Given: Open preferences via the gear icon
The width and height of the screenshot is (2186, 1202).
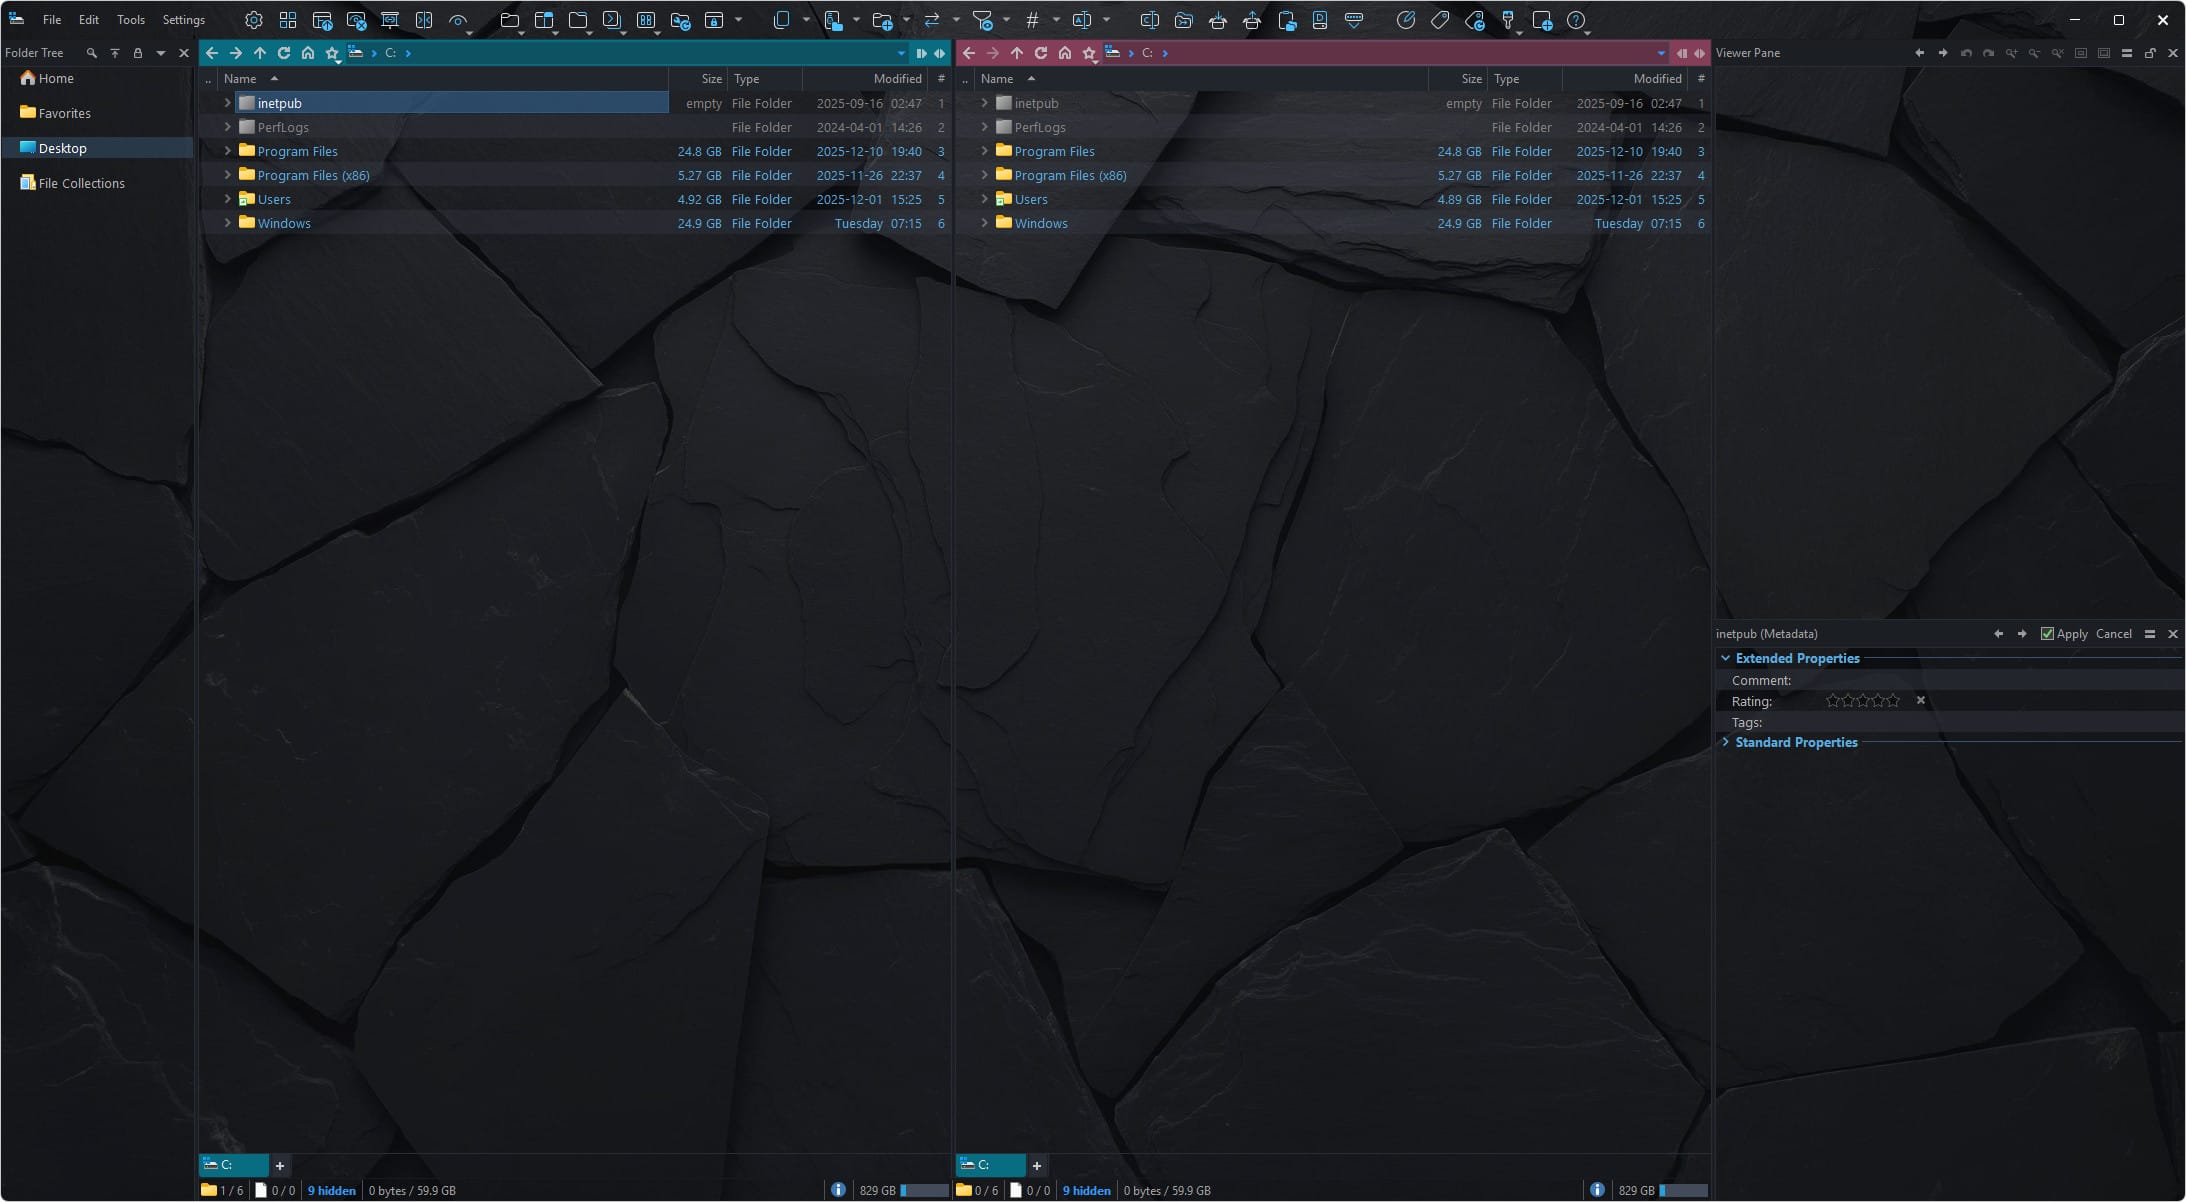Looking at the screenshot, I should click(x=254, y=20).
